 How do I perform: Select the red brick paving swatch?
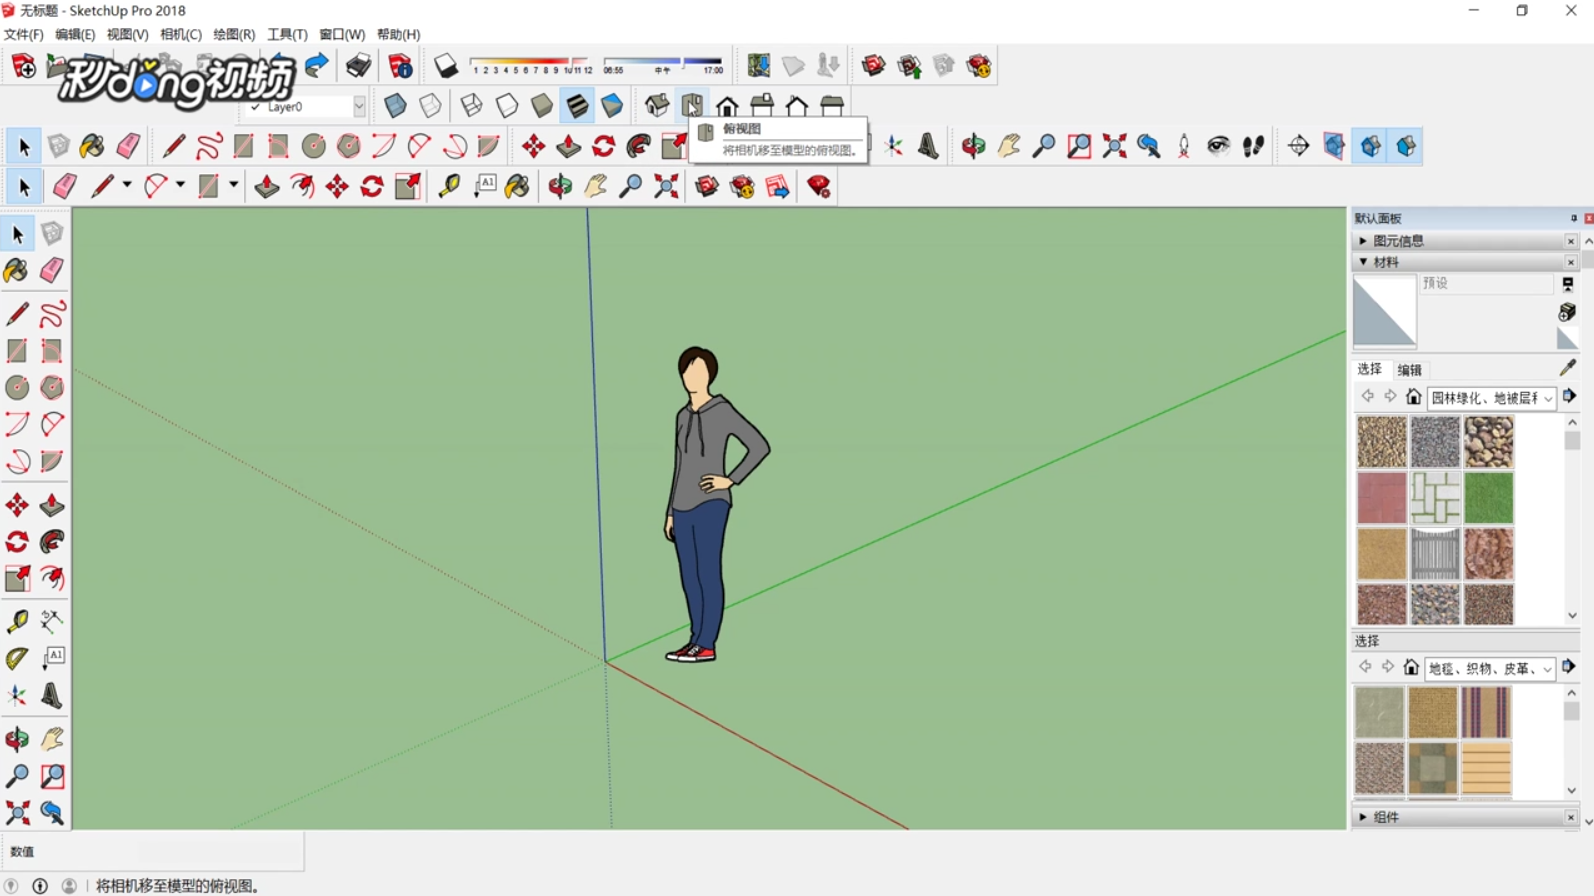[1381, 498]
